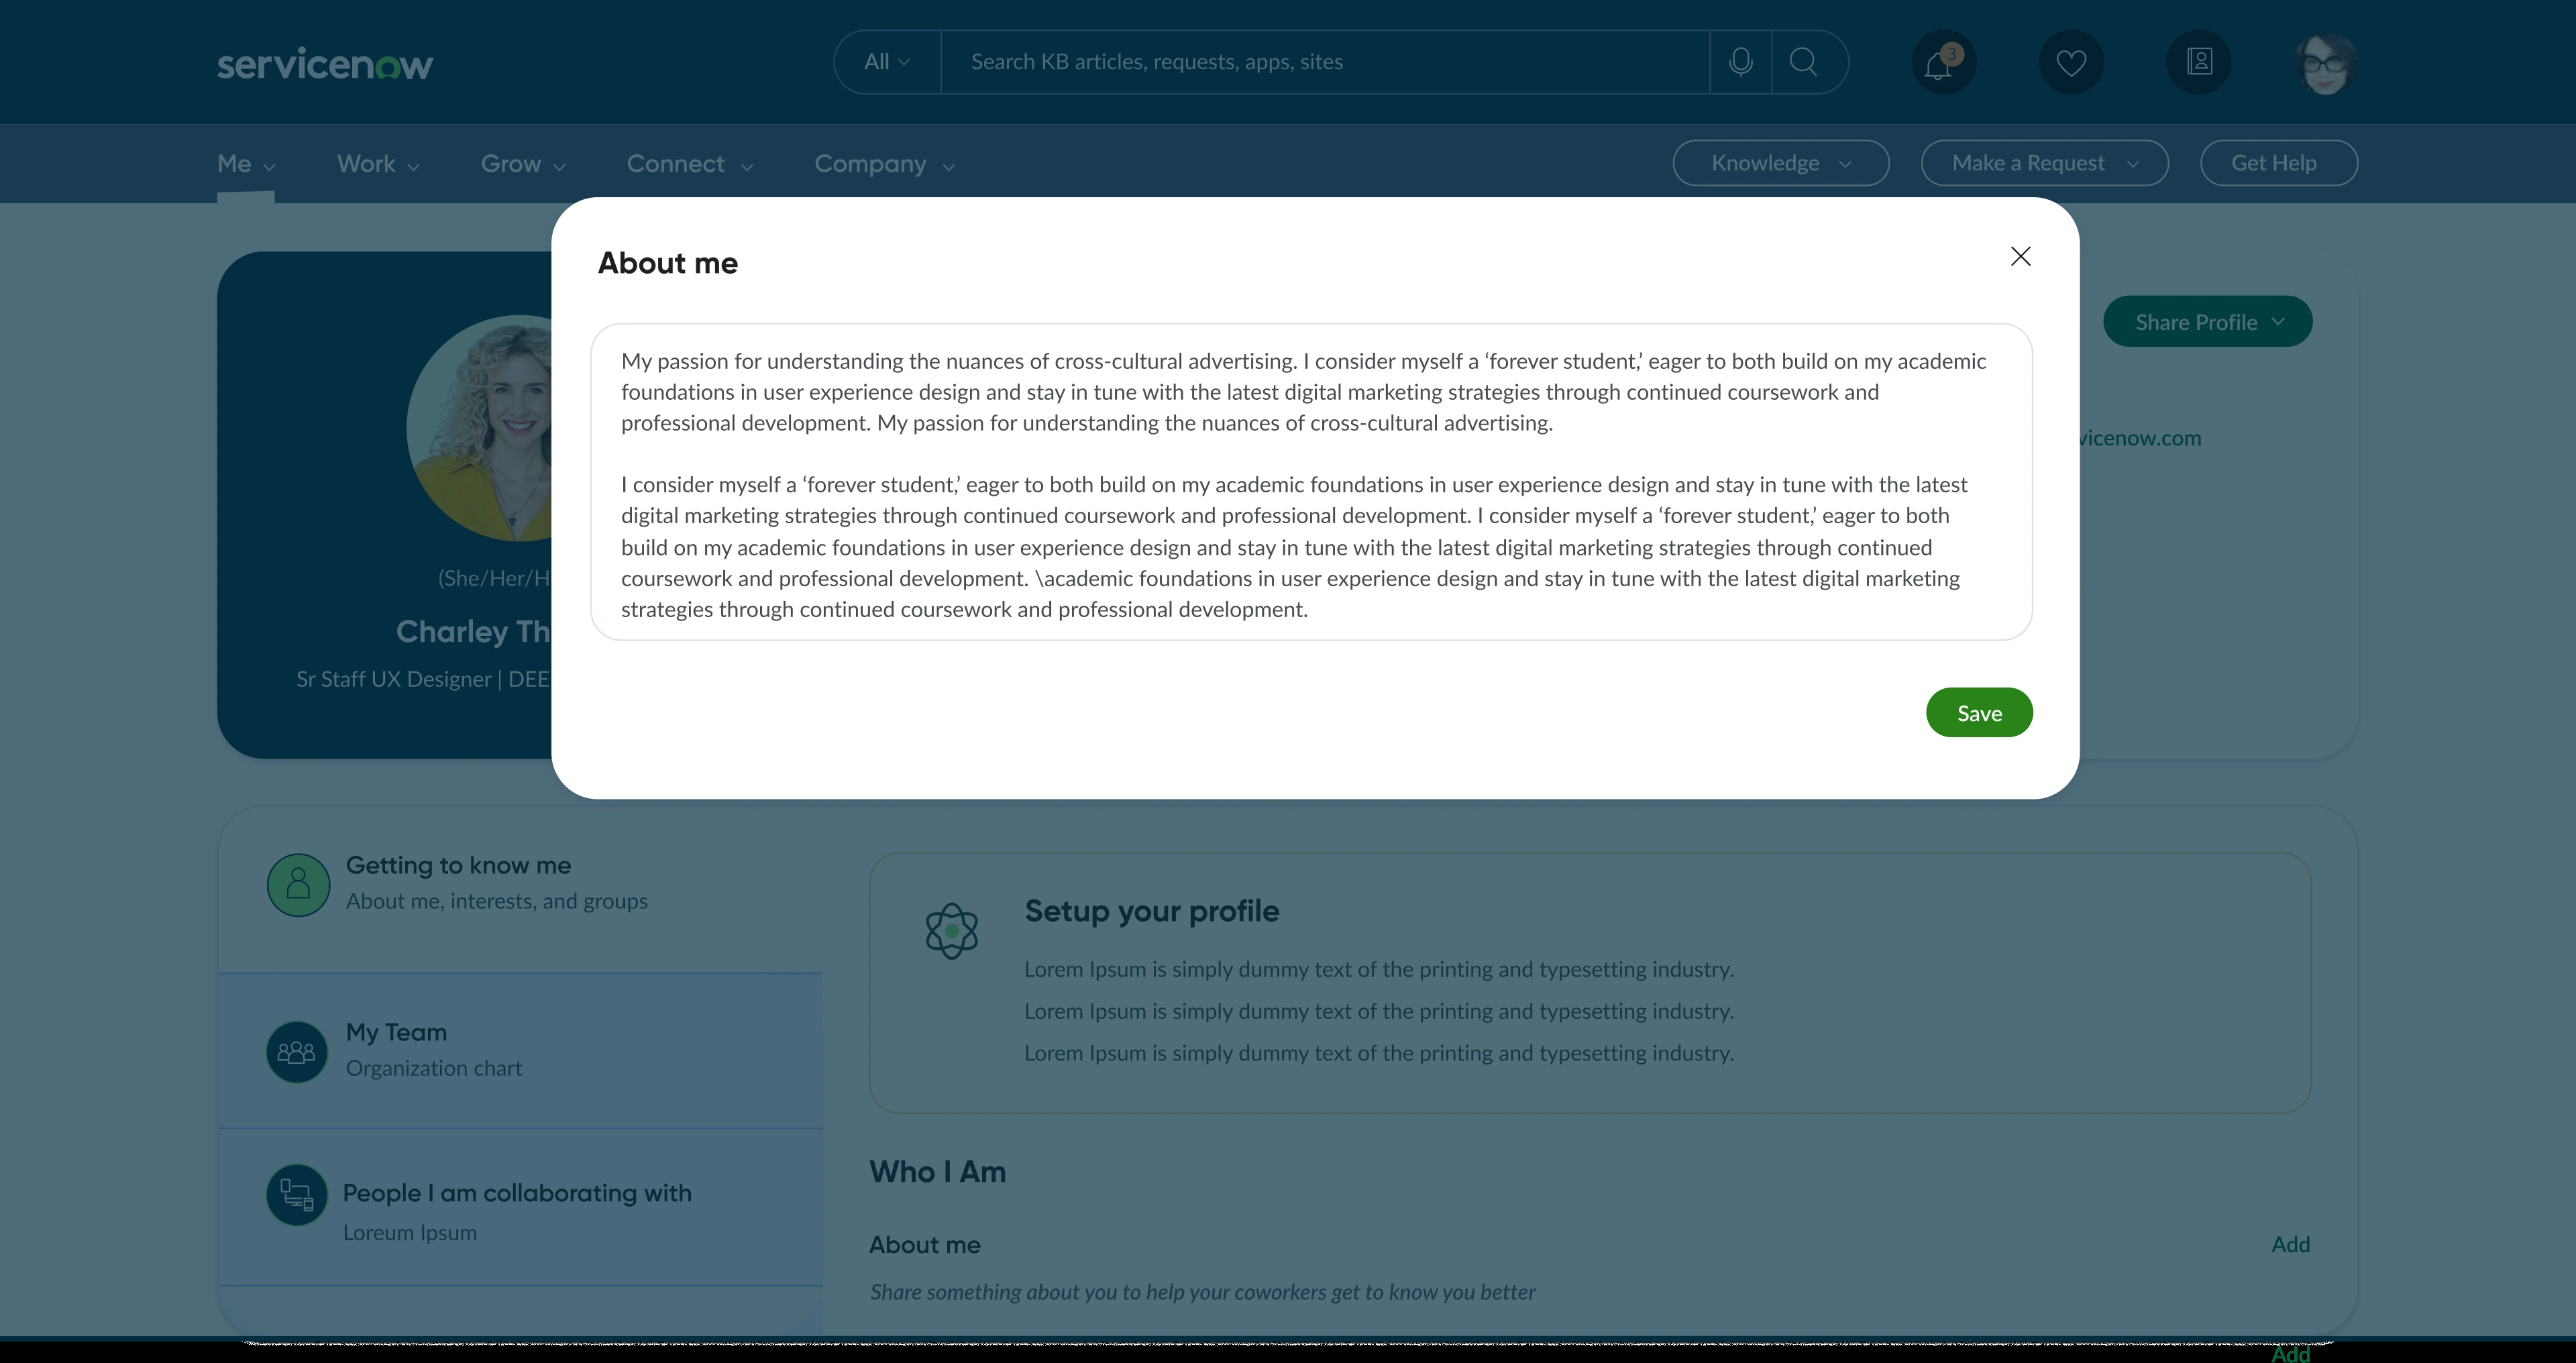Open favorites via the heart icon
2576x1363 pixels.
pos(2071,63)
